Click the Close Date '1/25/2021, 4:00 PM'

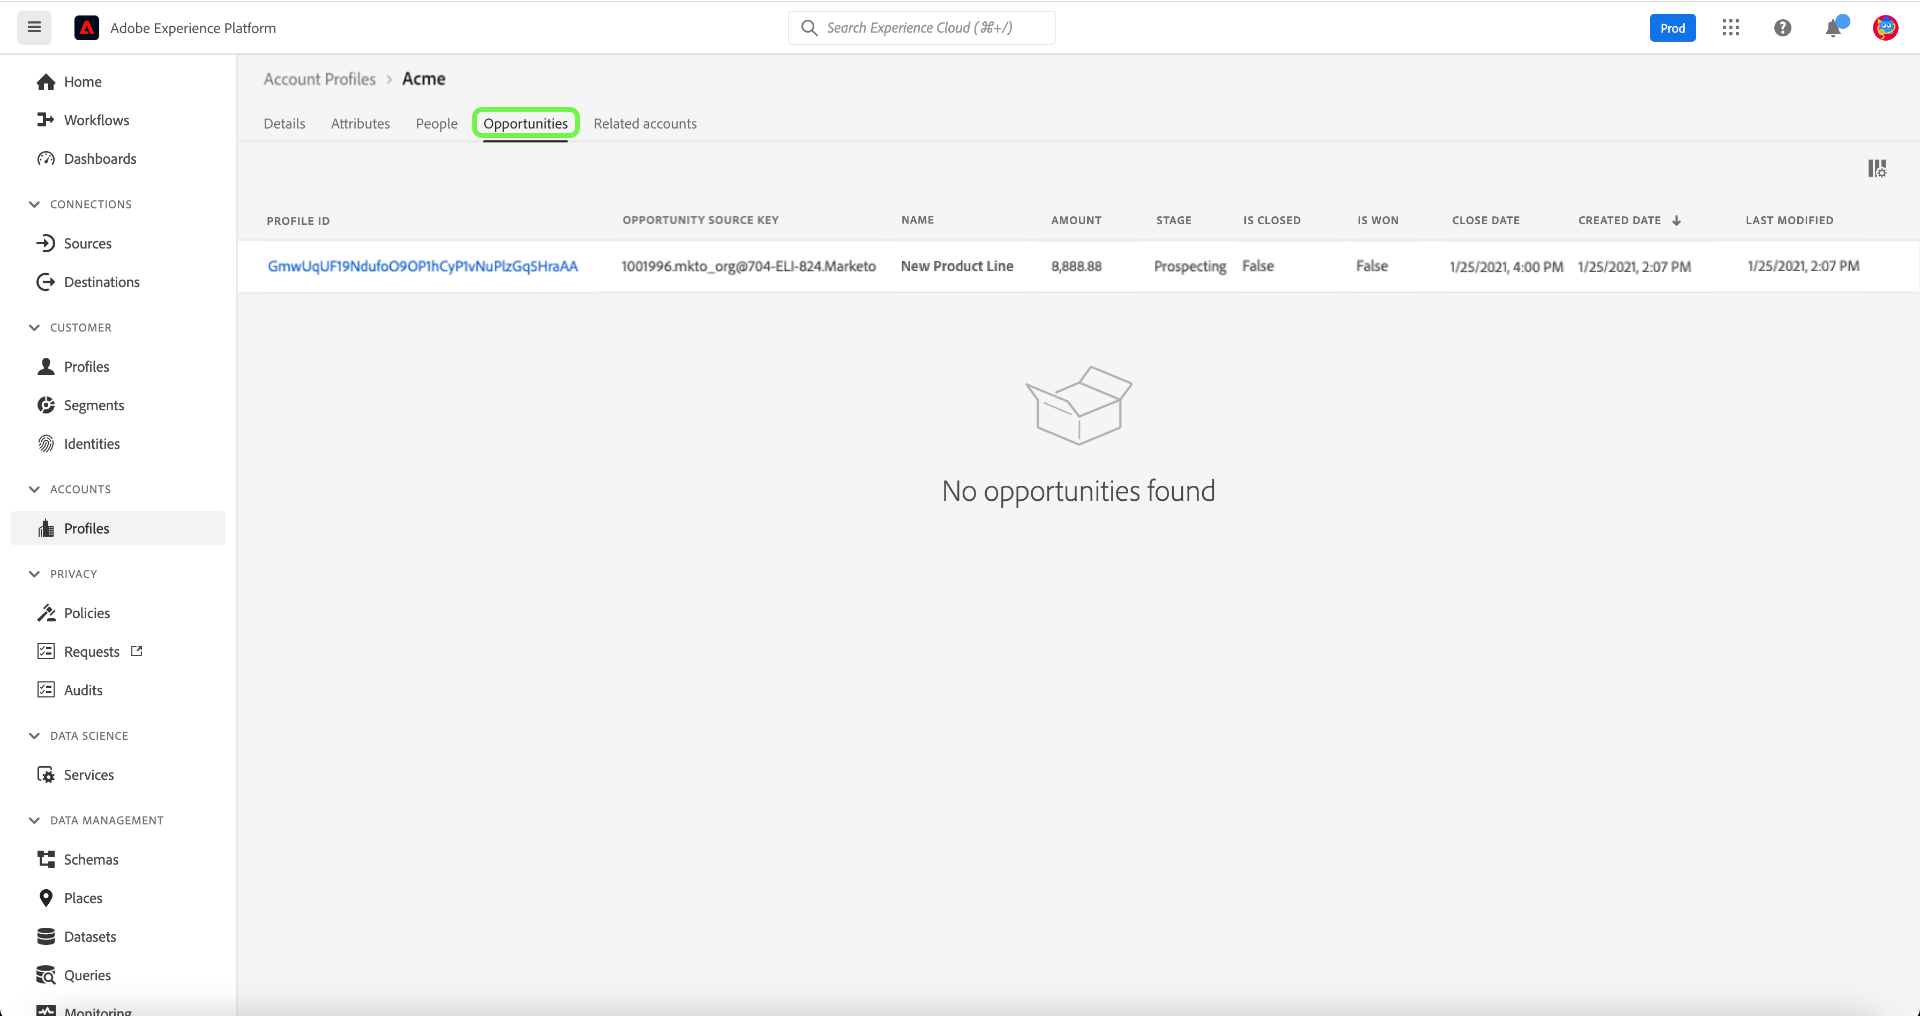1507,267
